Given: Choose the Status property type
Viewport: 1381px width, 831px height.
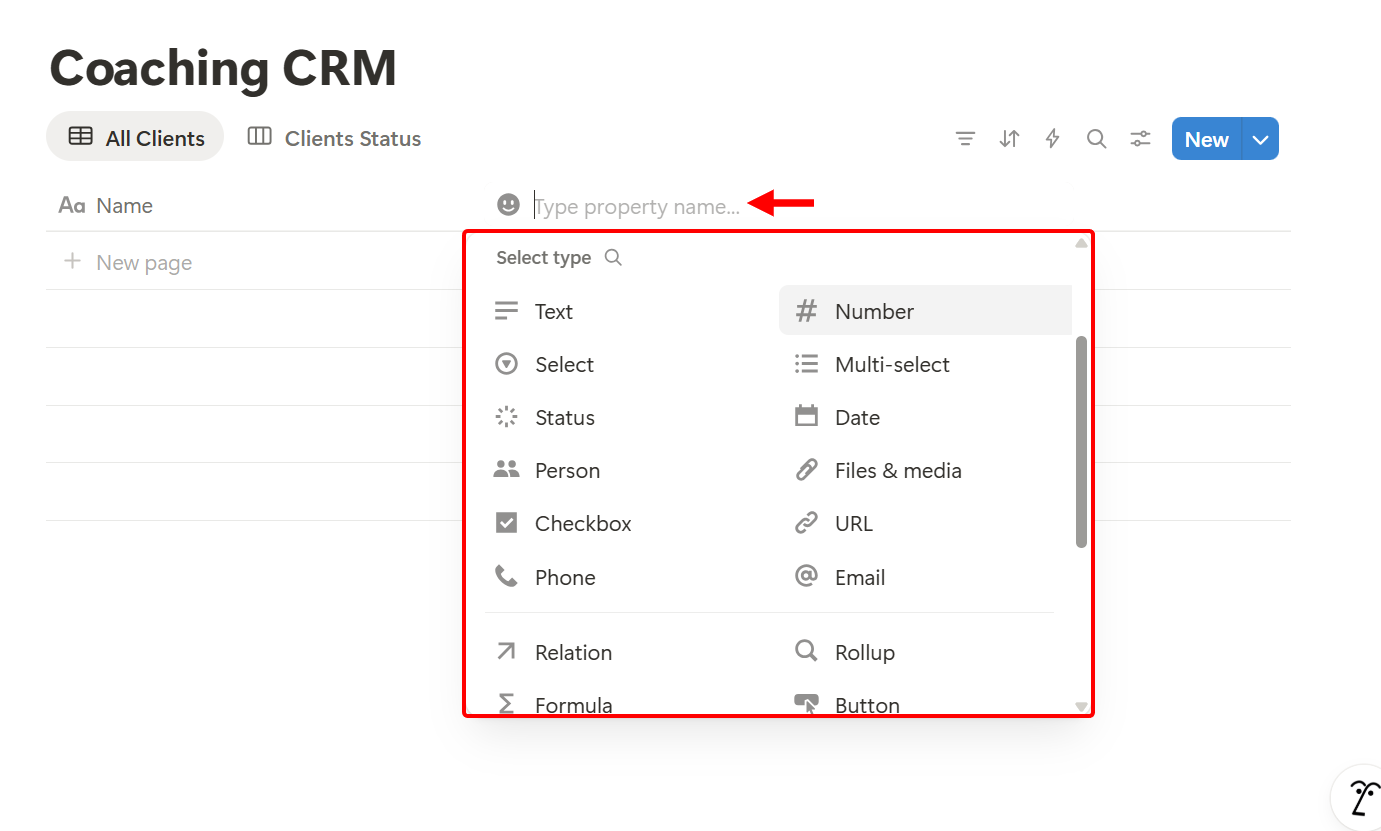Looking at the screenshot, I should click(565, 417).
